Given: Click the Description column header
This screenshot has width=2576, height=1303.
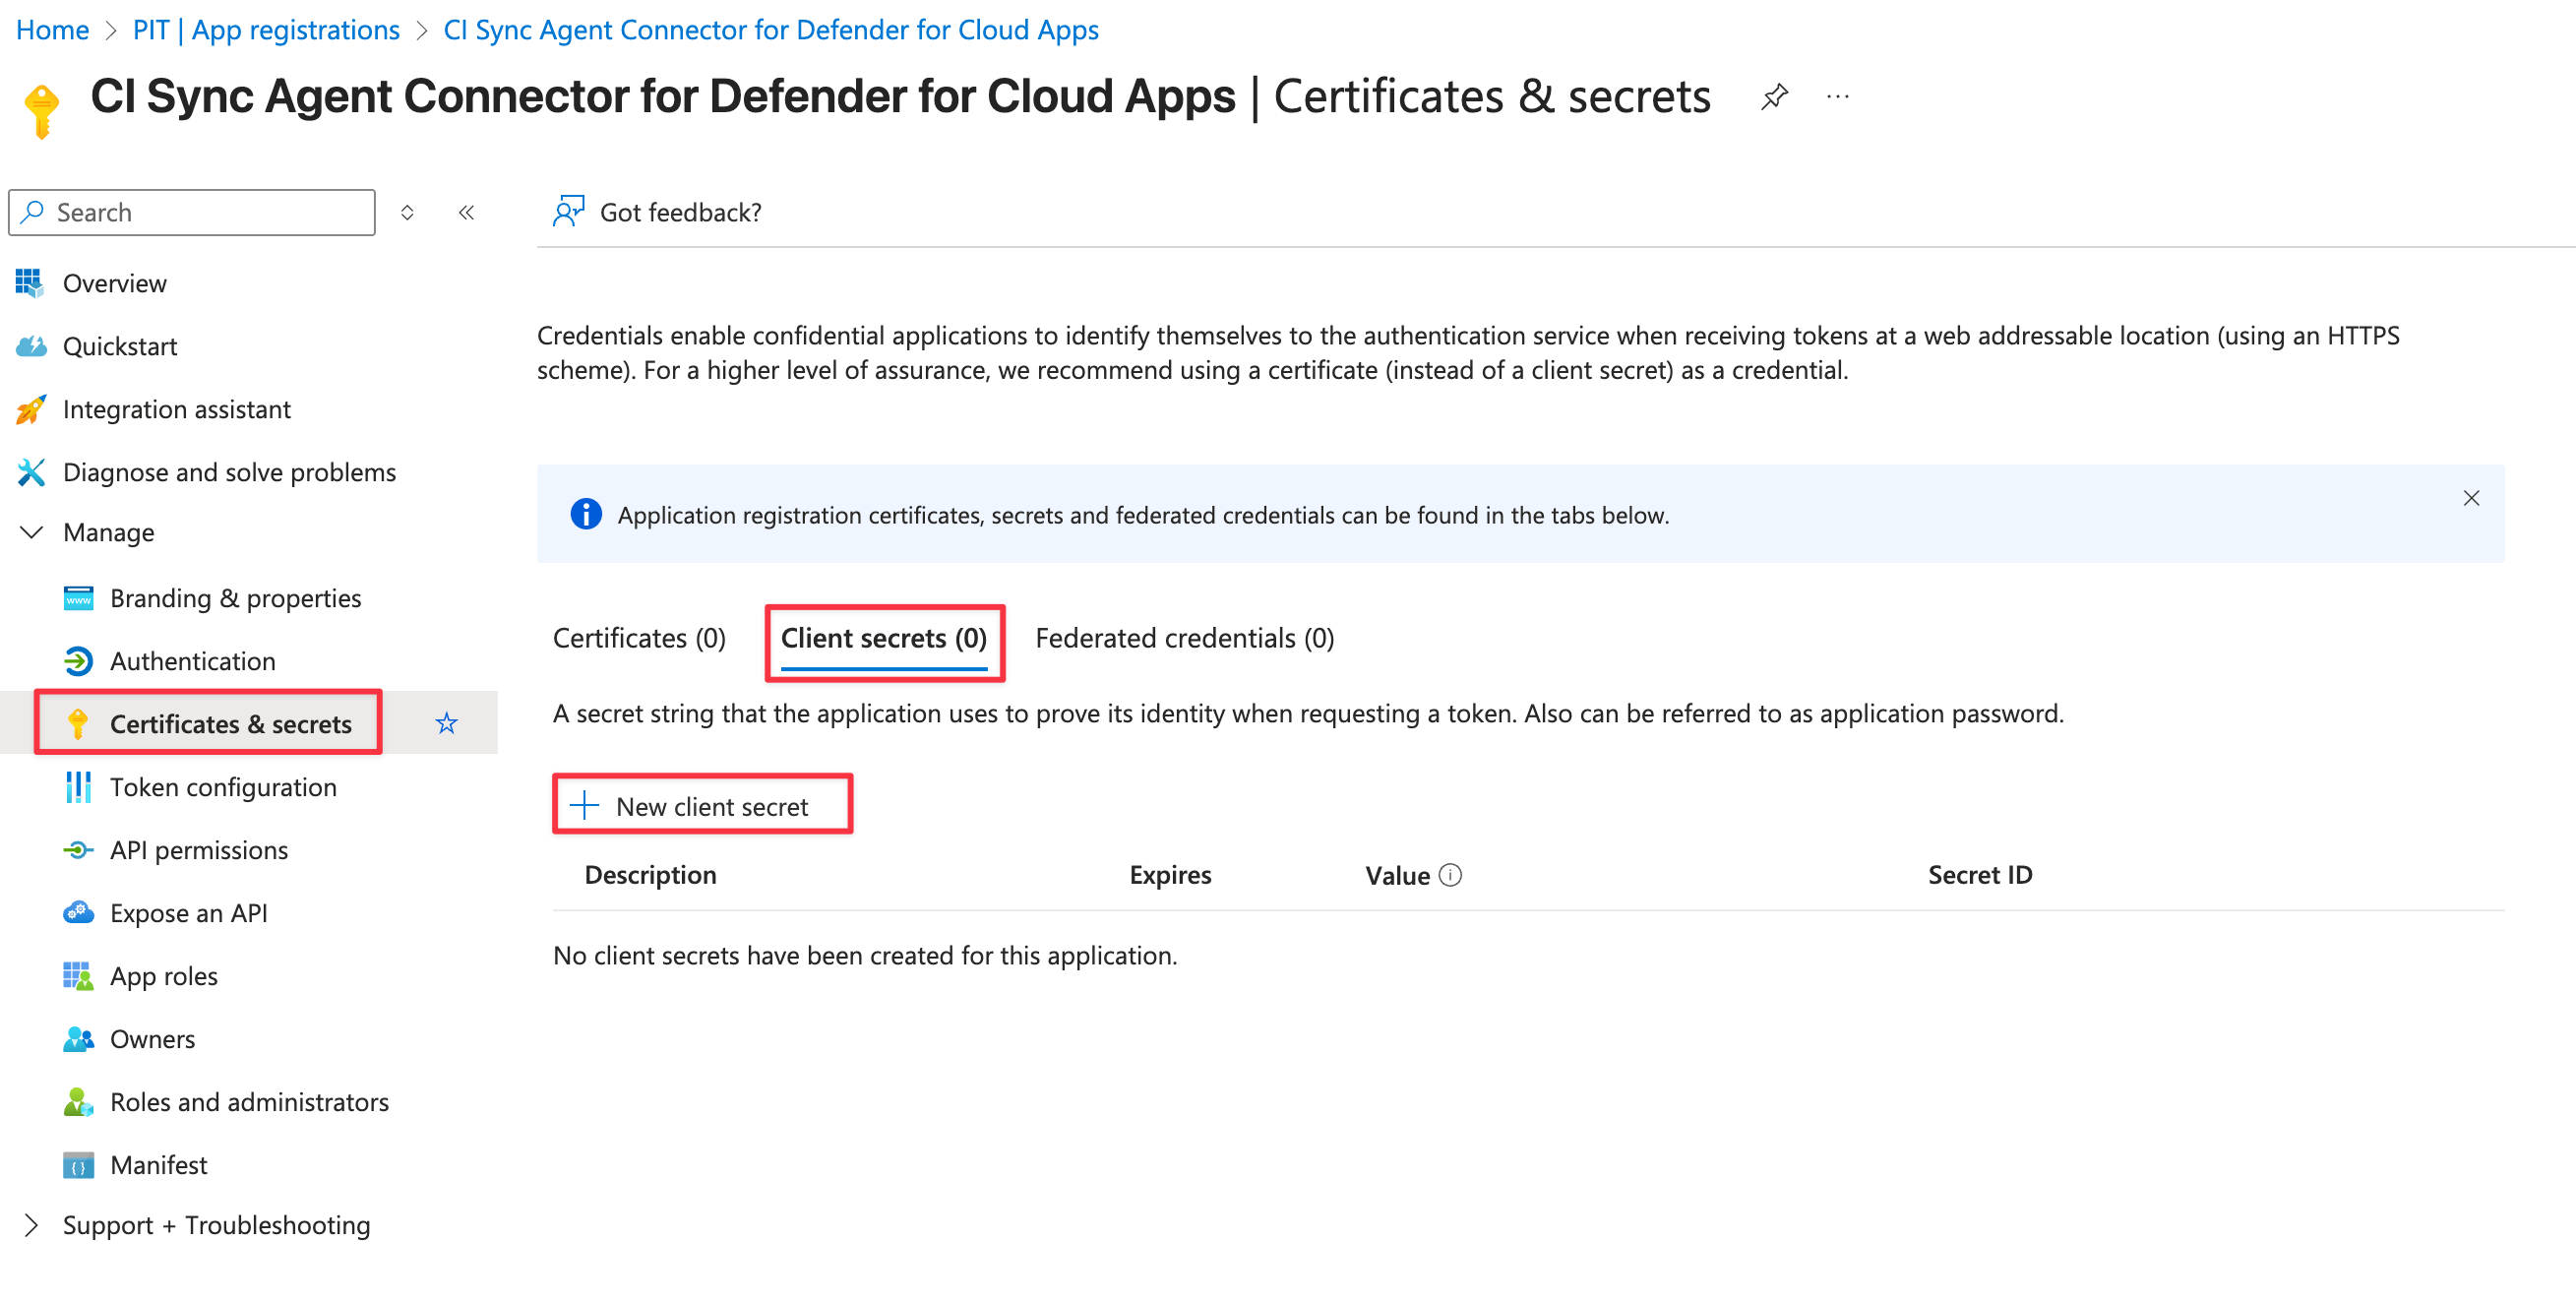Looking at the screenshot, I should [x=650, y=875].
